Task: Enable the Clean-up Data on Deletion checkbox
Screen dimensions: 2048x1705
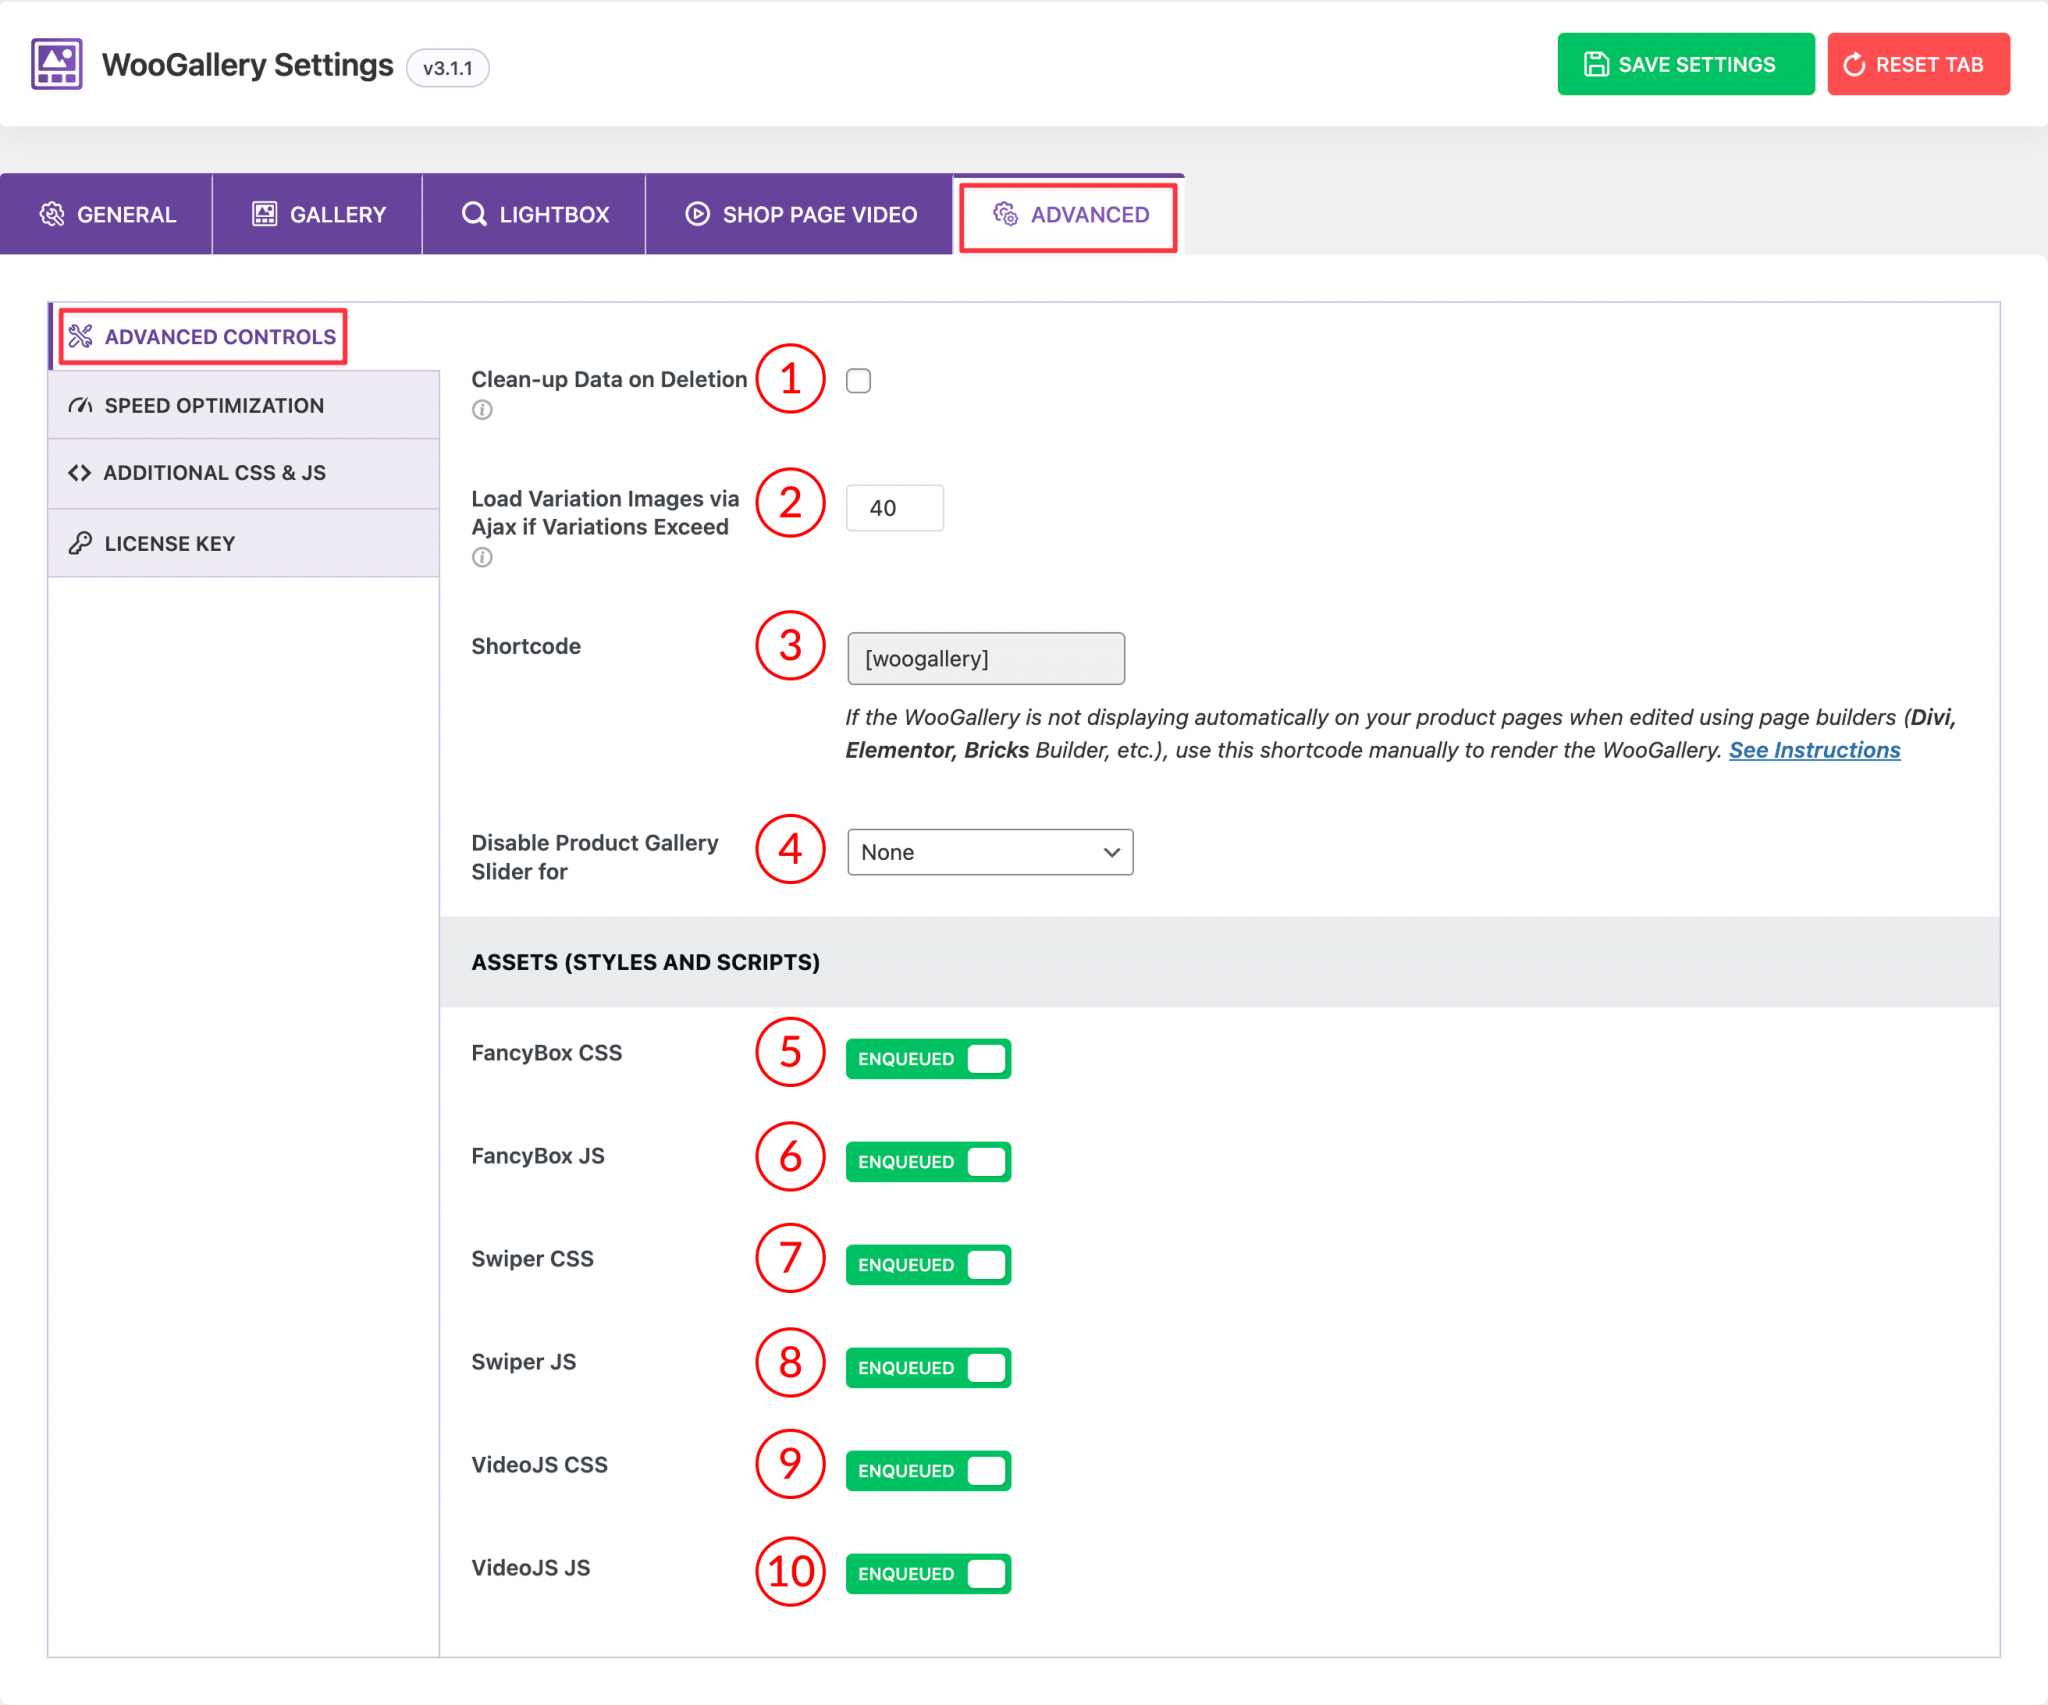Action: (x=858, y=380)
